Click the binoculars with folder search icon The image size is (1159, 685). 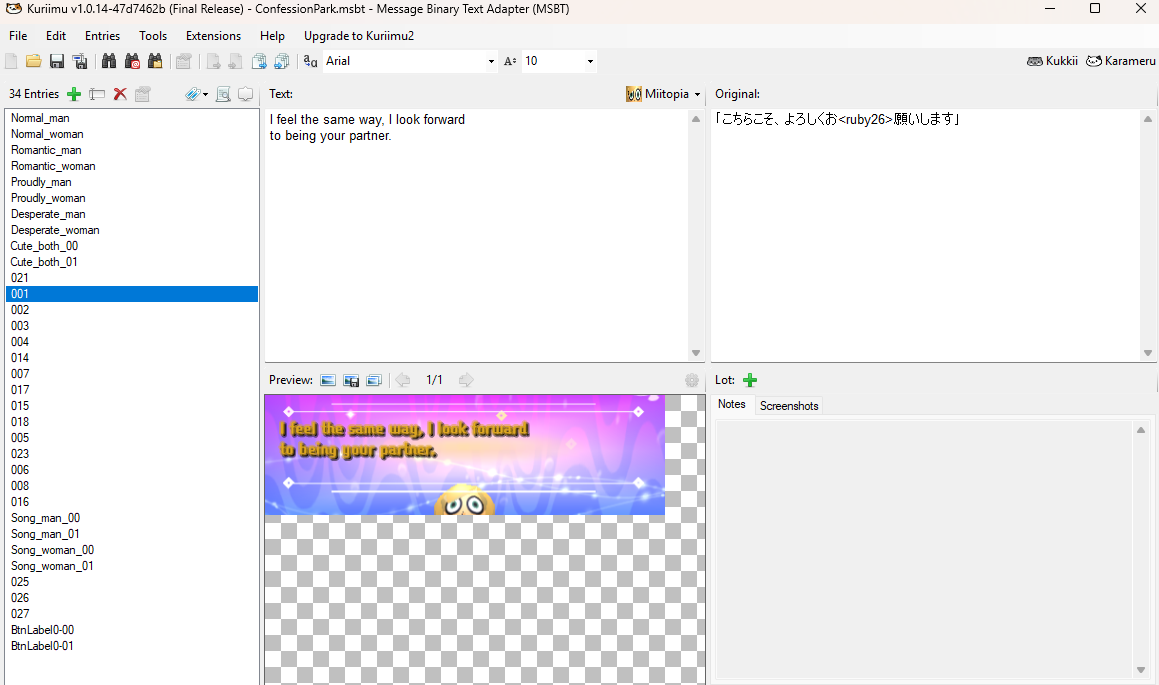(155, 61)
